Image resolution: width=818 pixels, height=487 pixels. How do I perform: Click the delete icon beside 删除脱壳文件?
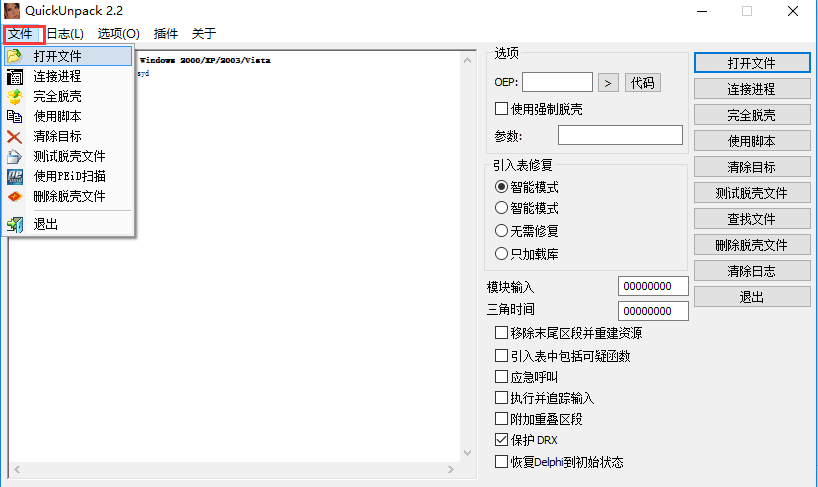point(15,197)
